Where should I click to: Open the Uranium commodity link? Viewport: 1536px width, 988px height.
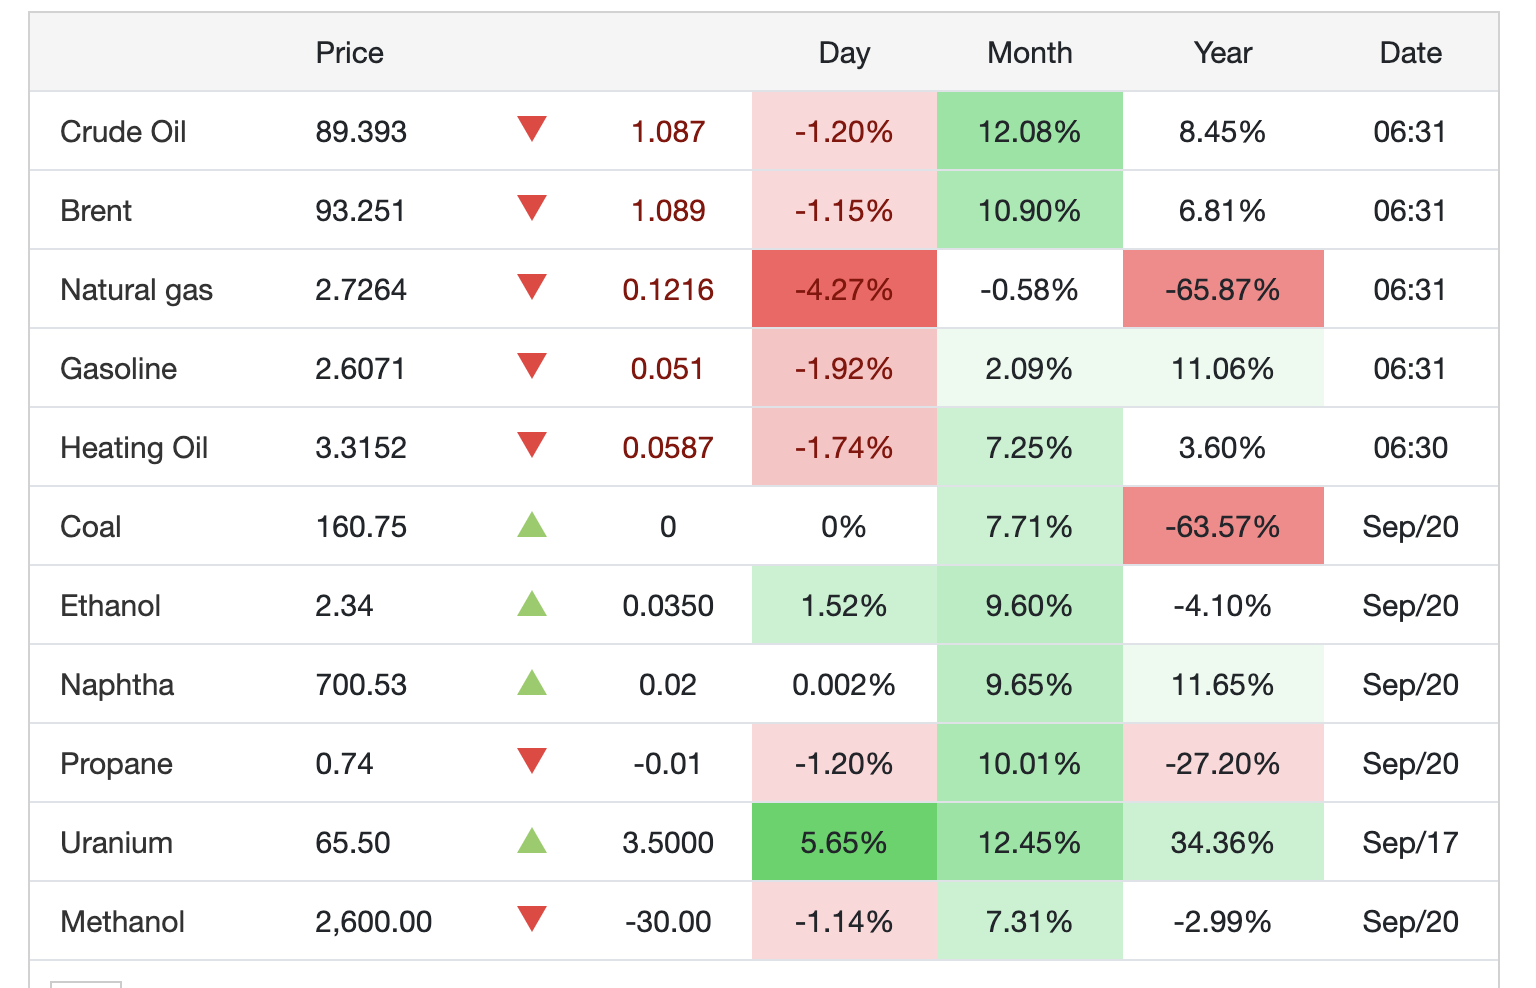pyautogui.click(x=116, y=842)
